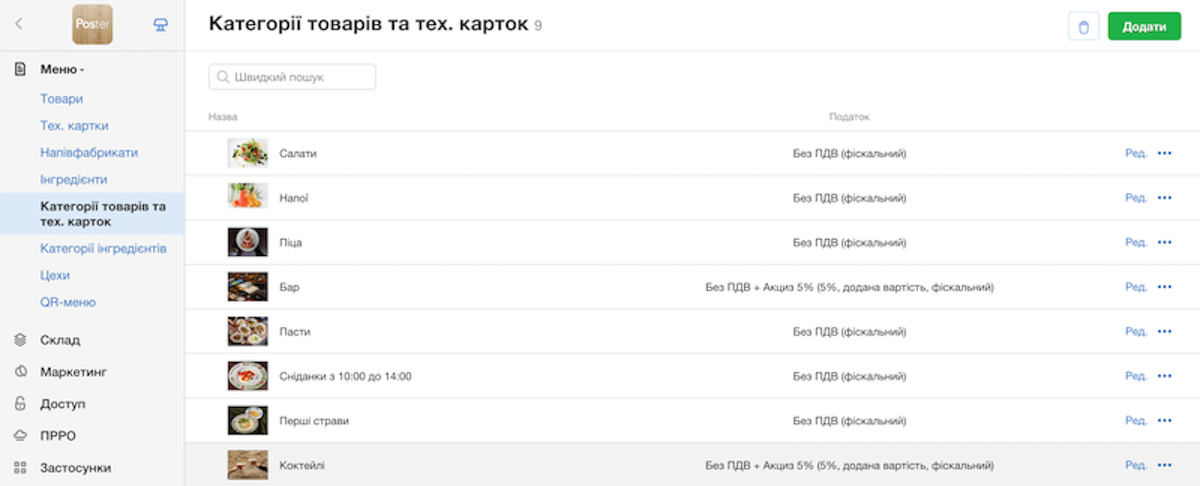This screenshot has height=486, width=1200.
Task: Click the Напої category thumbnail
Action: pos(247,197)
